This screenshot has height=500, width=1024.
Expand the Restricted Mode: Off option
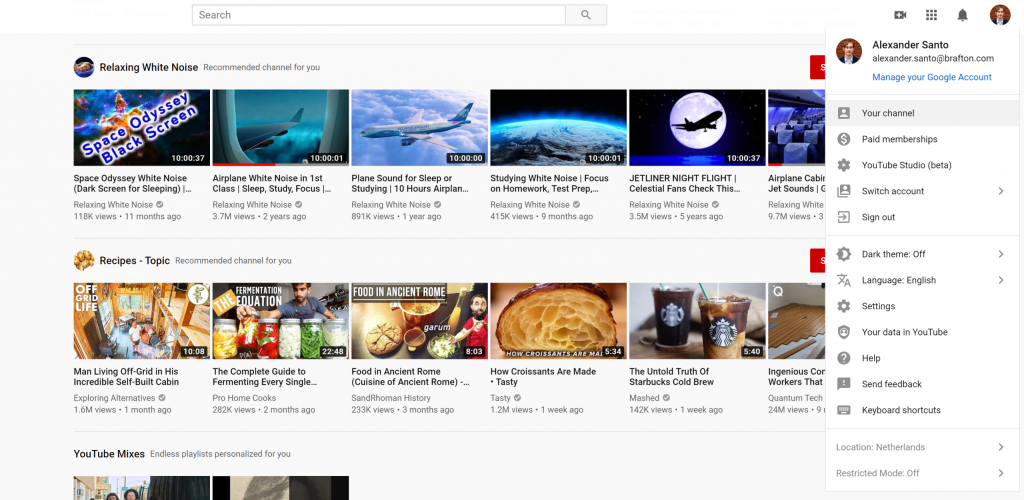[x=1000, y=473]
